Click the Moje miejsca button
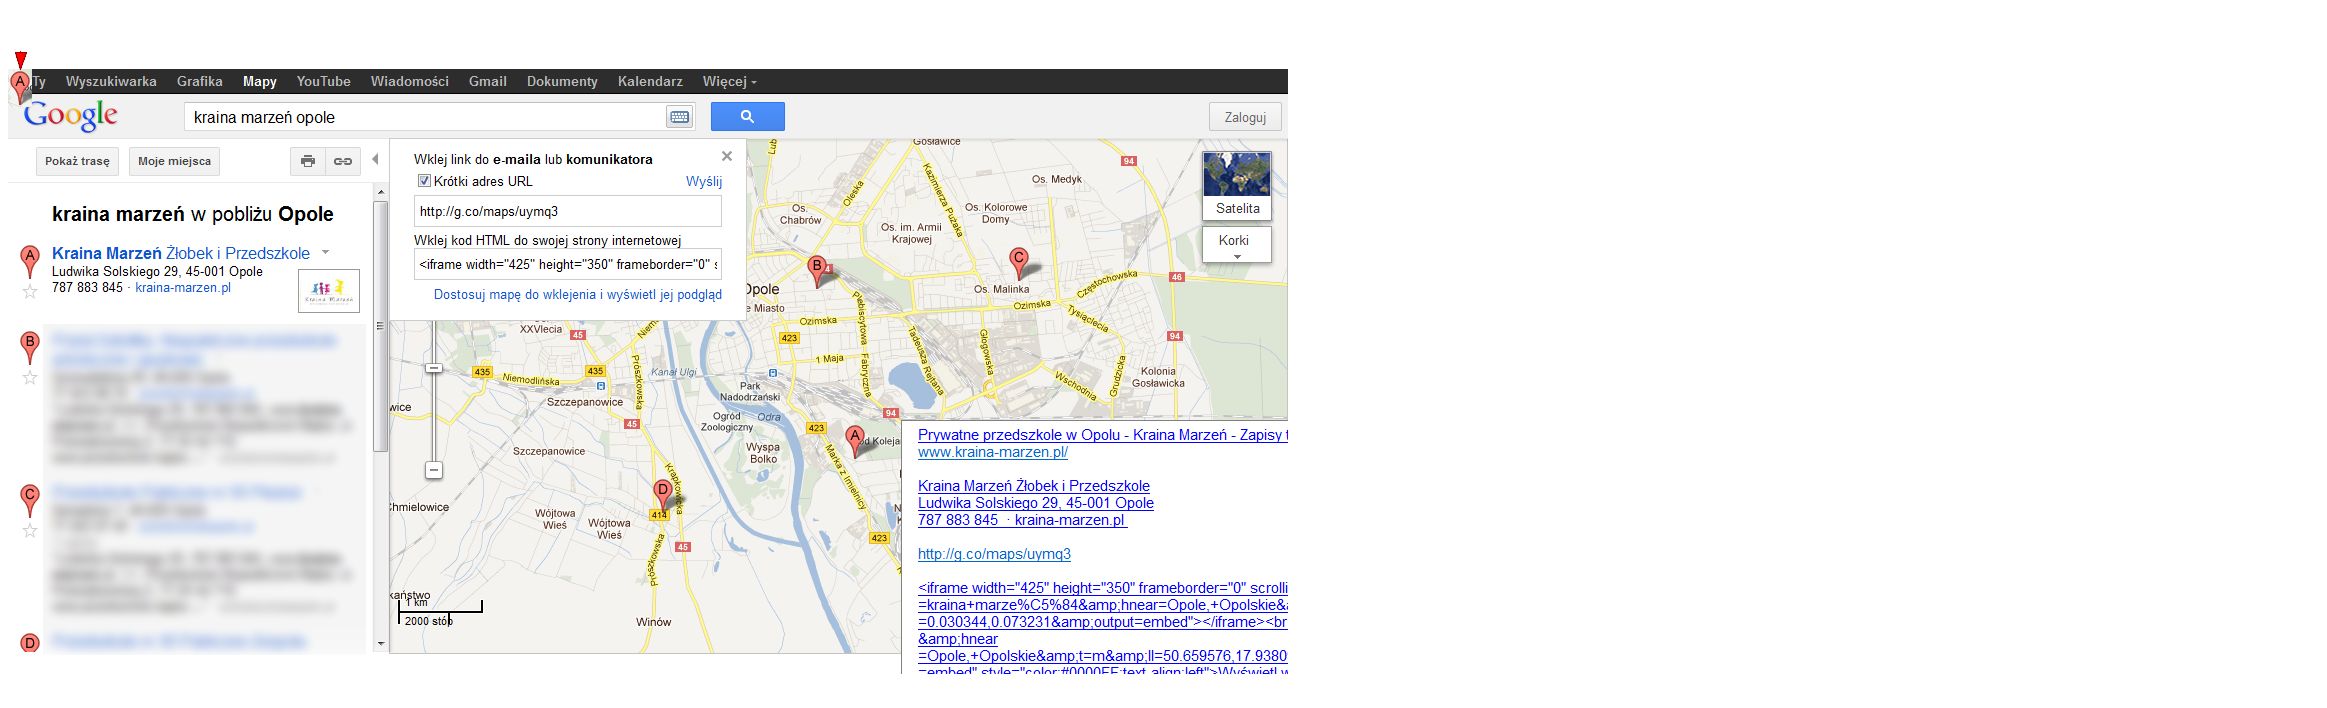Viewport: 2327px width, 708px height. pos(174,161)
